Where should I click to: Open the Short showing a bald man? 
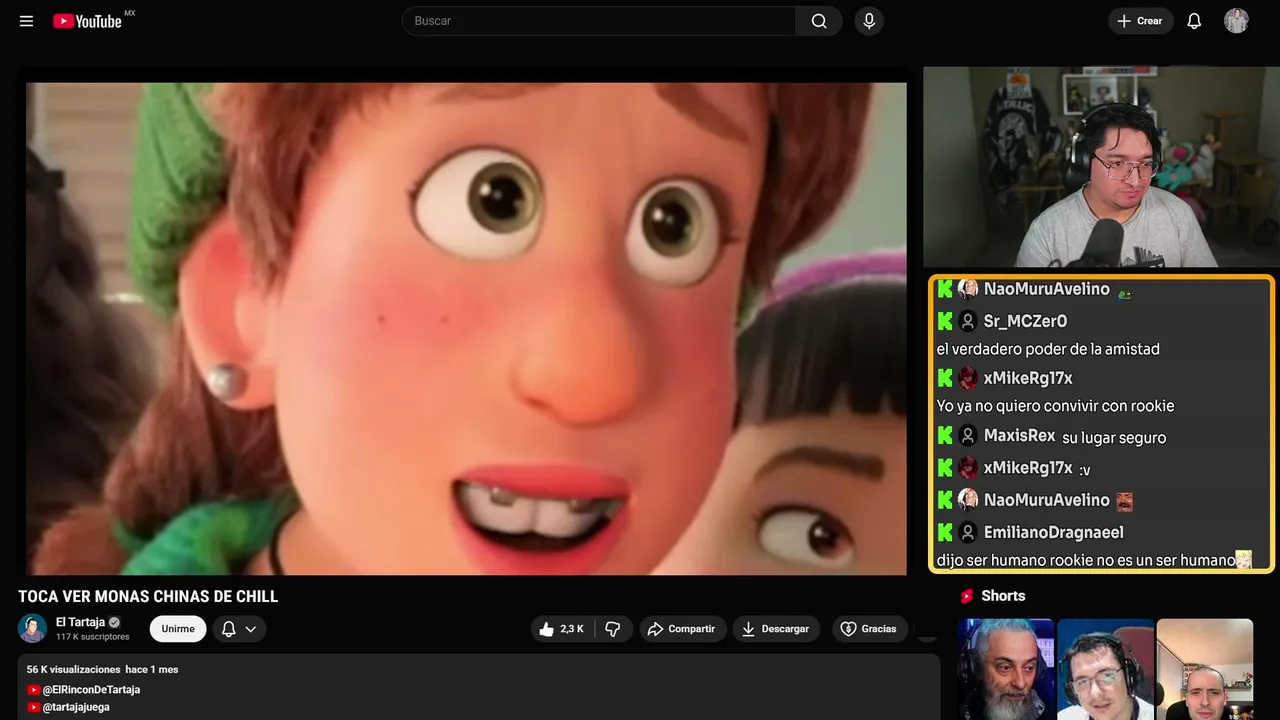[1204, 669]
